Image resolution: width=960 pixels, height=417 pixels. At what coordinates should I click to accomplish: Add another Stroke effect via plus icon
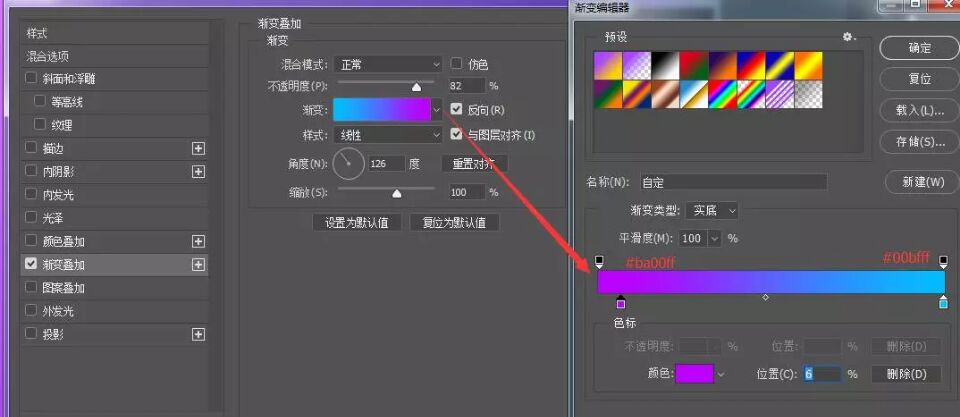coord(198,148)
